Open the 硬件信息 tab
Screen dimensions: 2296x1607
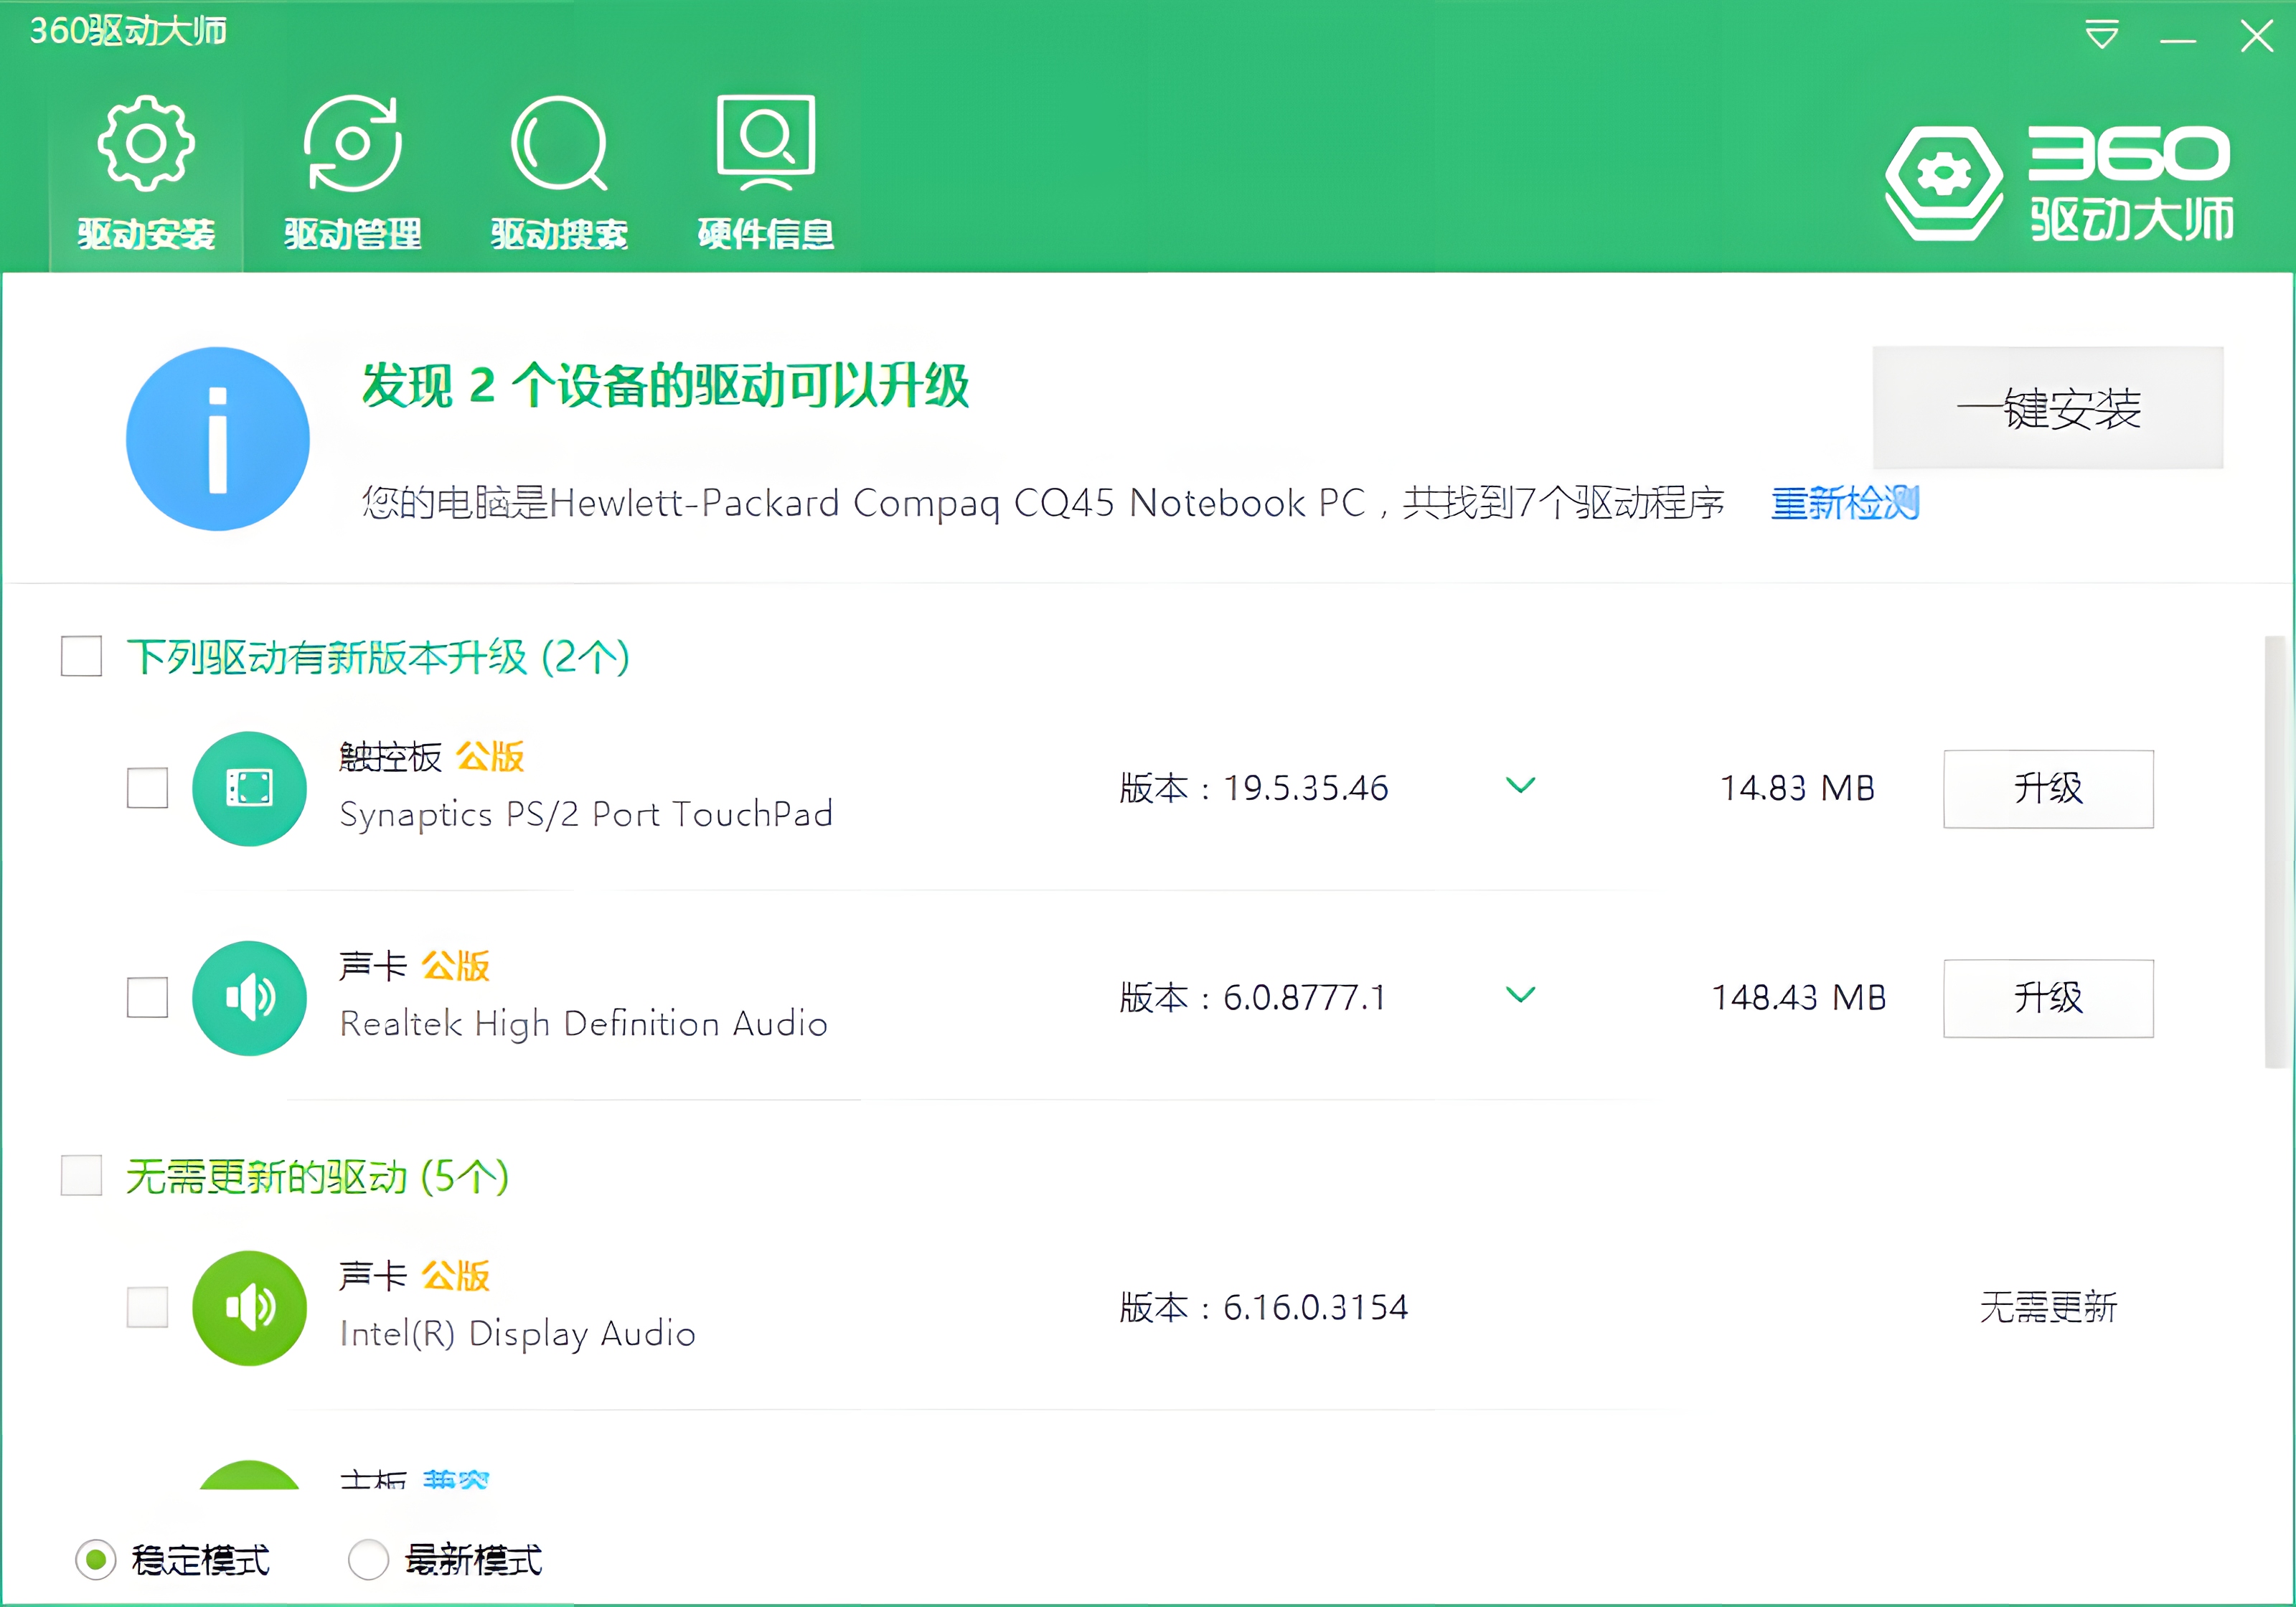(766, 173)
